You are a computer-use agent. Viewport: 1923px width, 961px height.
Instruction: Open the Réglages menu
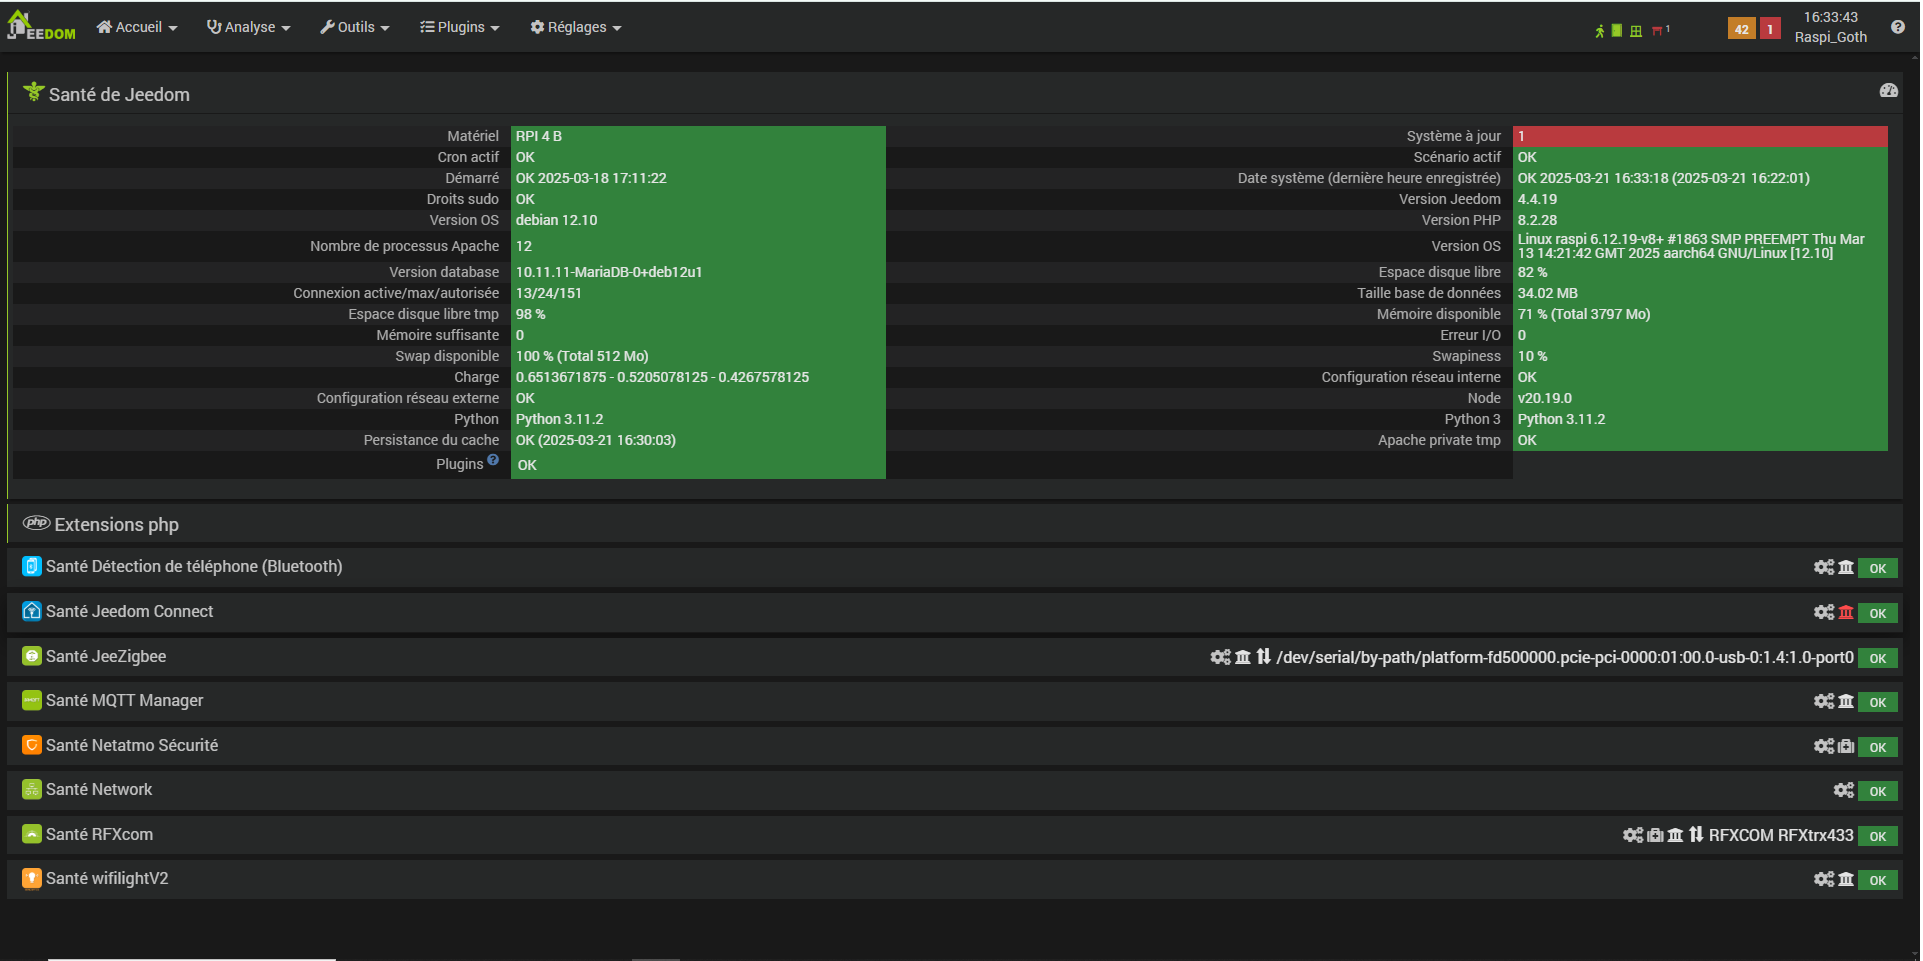click(x=576, y=27)
